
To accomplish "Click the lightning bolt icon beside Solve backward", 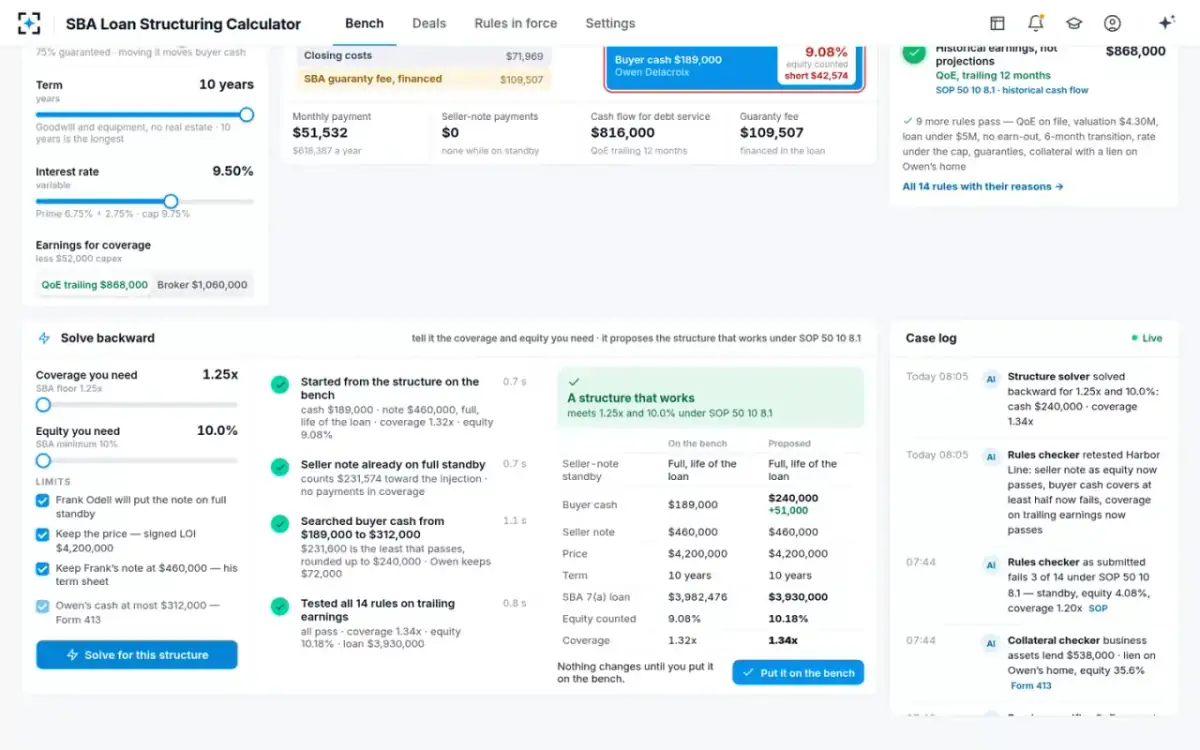I will coord(44,338).
